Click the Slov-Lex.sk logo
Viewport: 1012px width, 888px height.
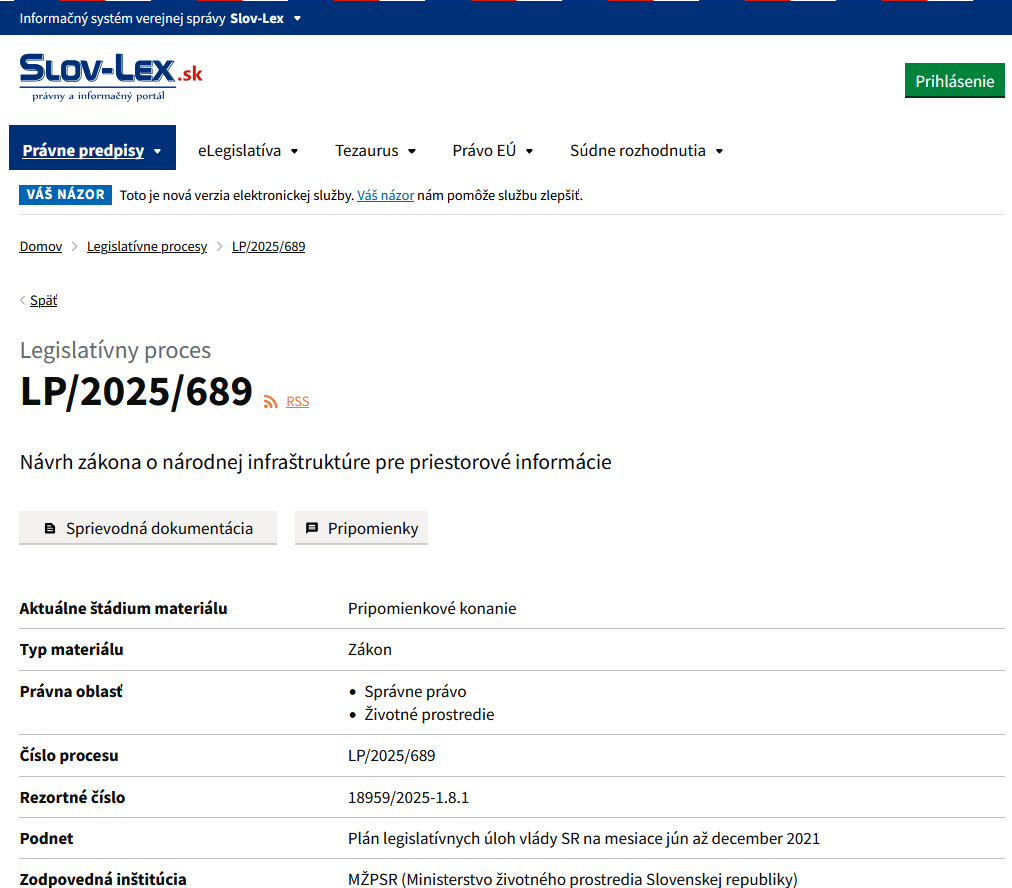110,77
